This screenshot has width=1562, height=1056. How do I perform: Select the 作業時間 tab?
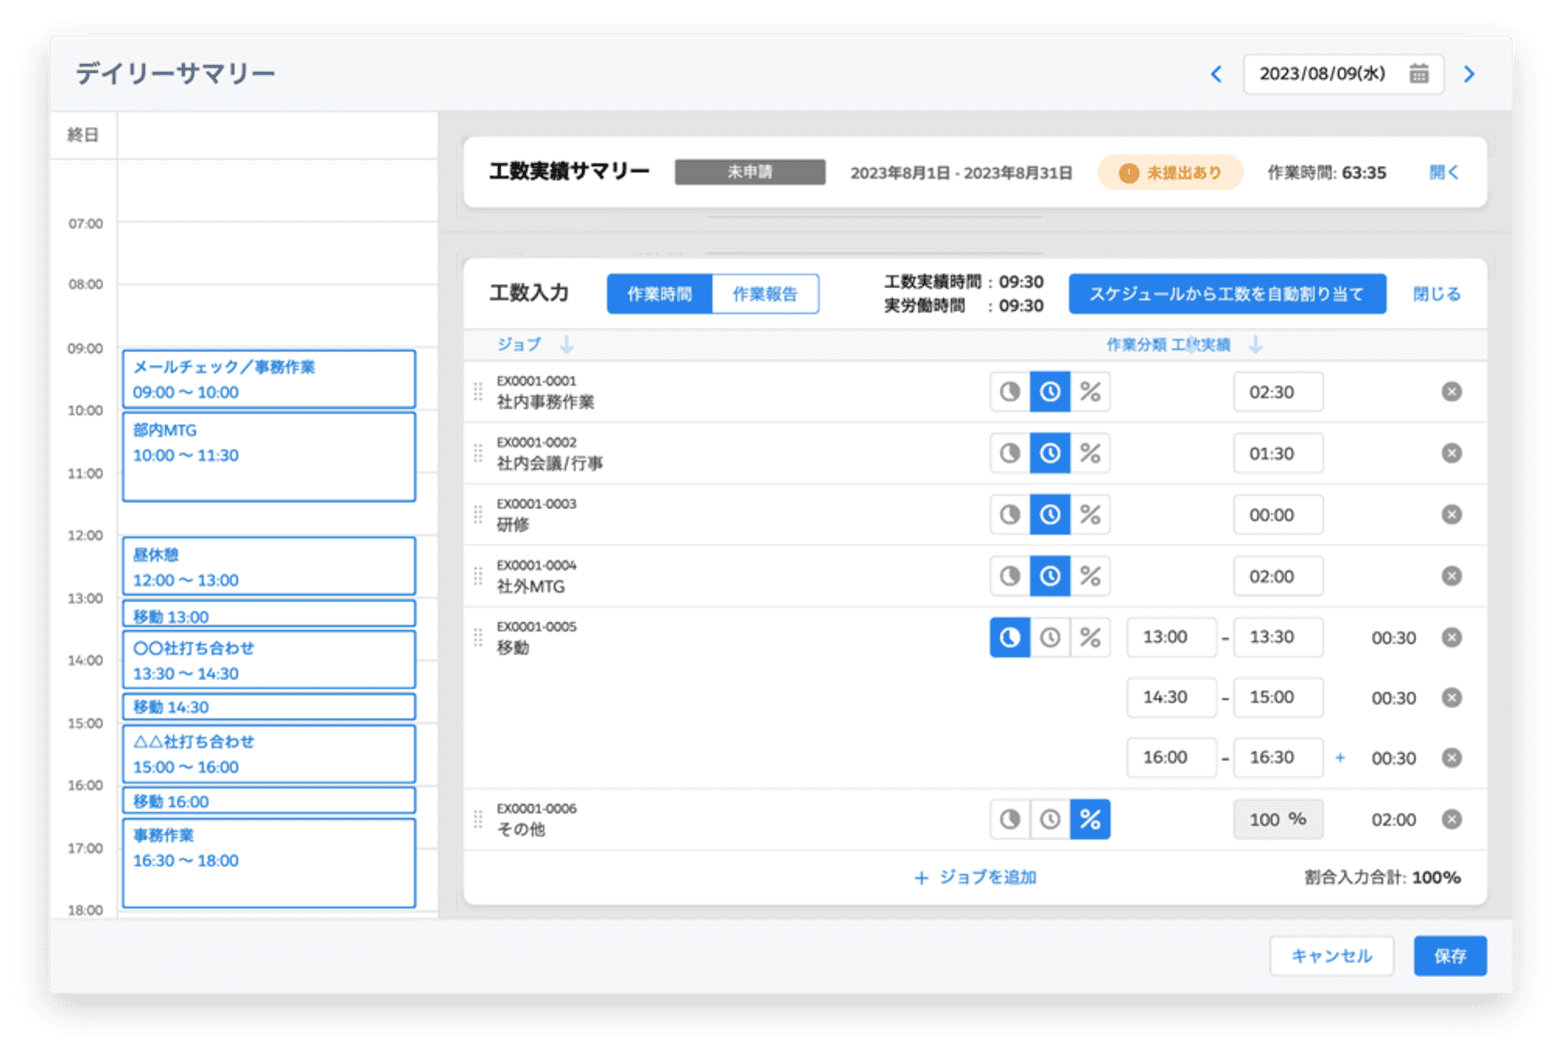pyautogui.click(x=659, y=294)
